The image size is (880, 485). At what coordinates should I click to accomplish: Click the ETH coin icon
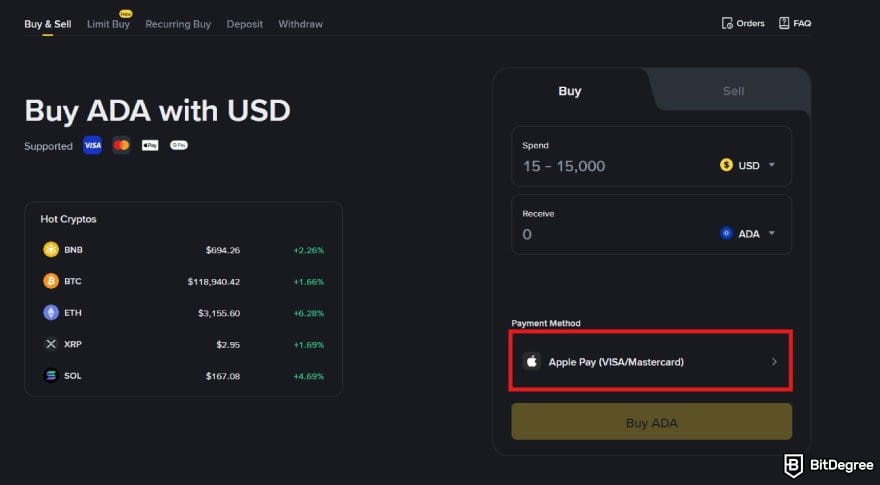tap(51, 313)
